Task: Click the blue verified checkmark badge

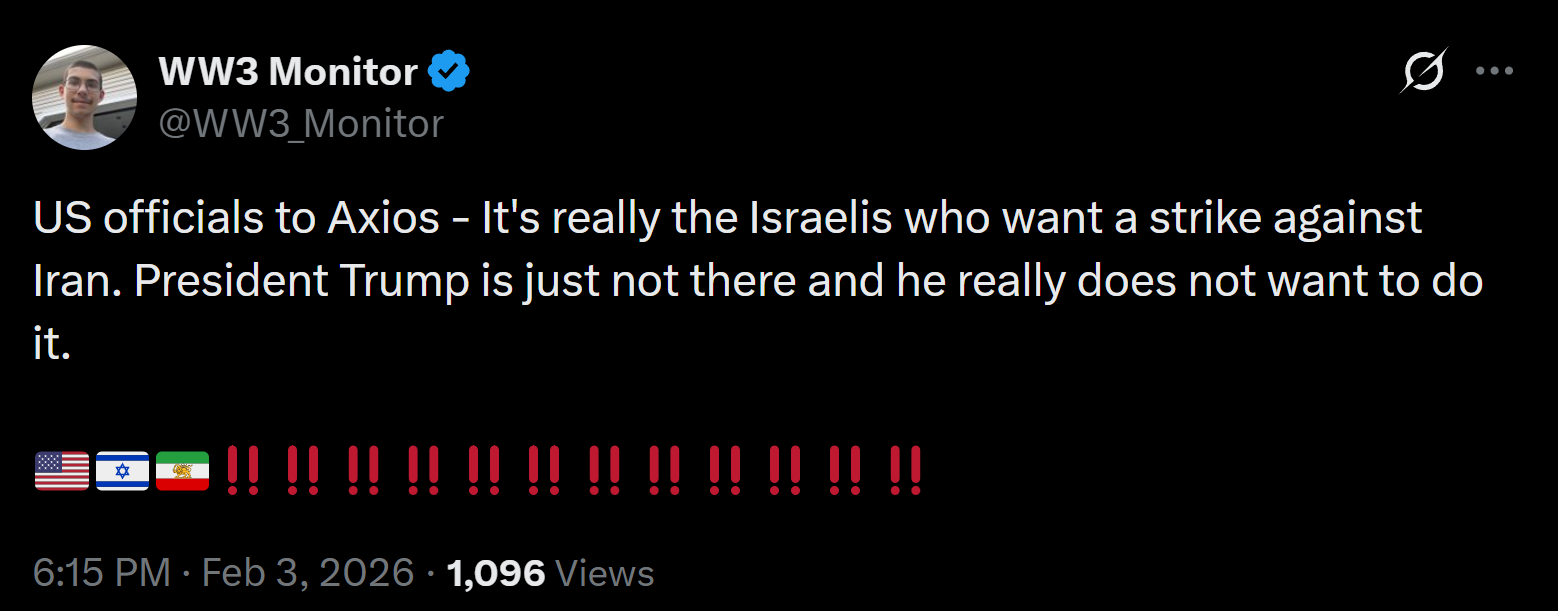Action: coord(449,71)
